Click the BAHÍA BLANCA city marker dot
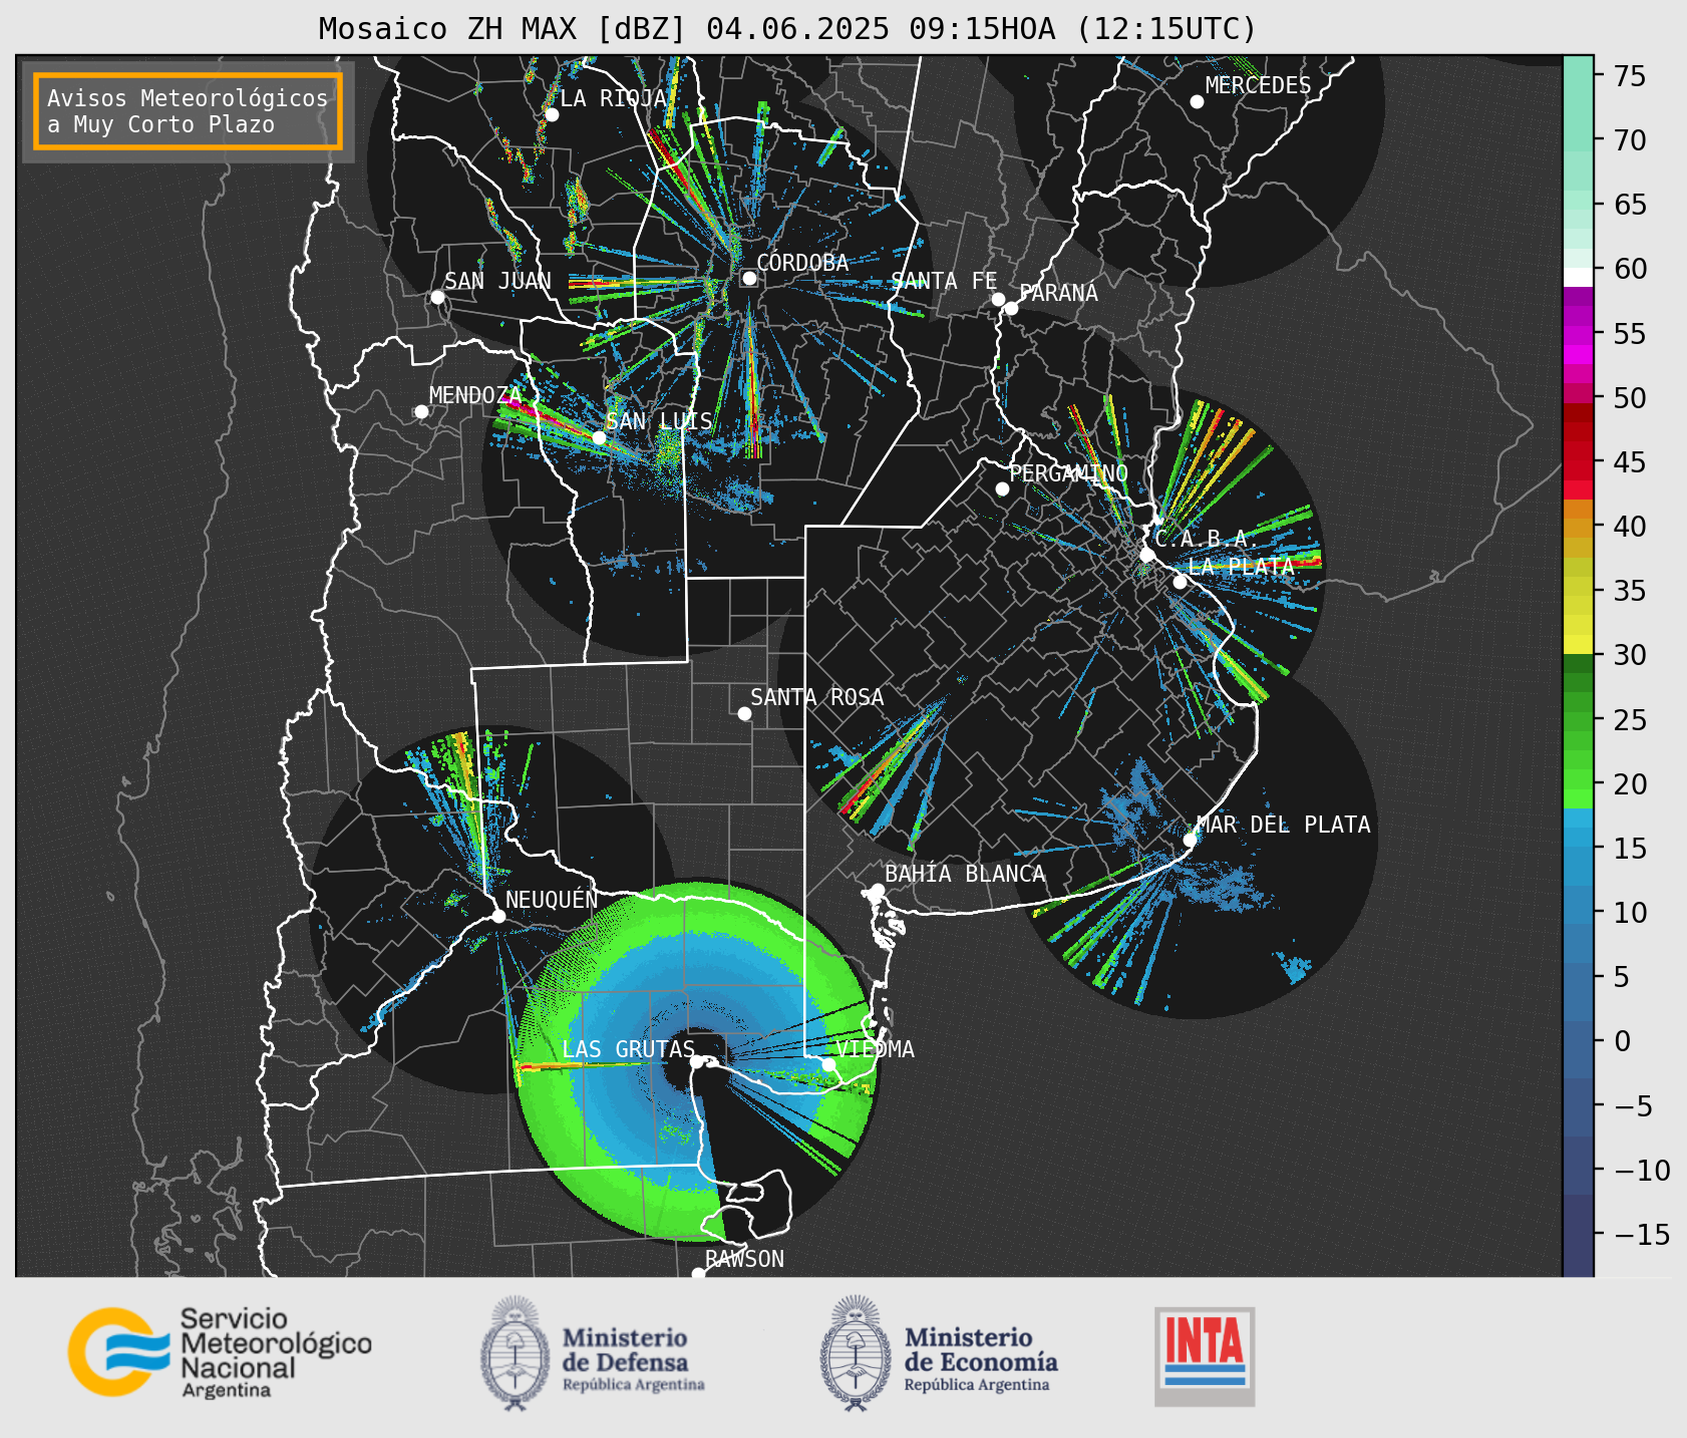1687x1438 pixels. [877, 890]
